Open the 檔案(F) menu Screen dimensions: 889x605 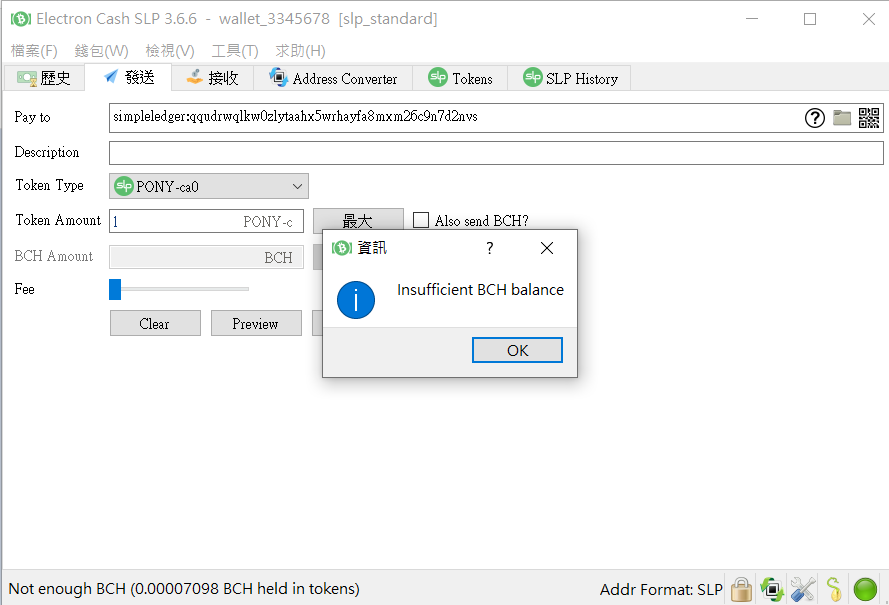pyautogui.click(x=34, y=51)
